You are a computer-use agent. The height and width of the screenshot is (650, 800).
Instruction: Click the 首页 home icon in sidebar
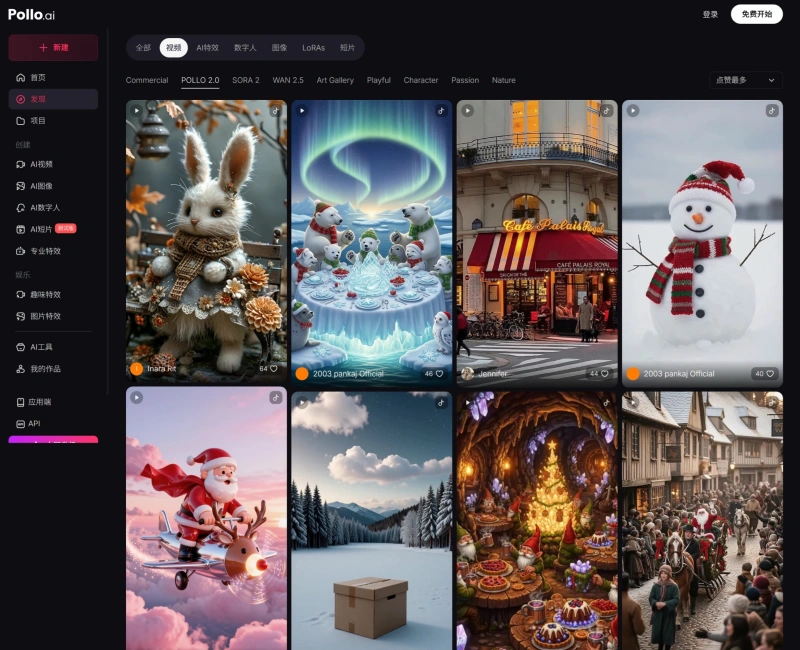coord(21,78)
